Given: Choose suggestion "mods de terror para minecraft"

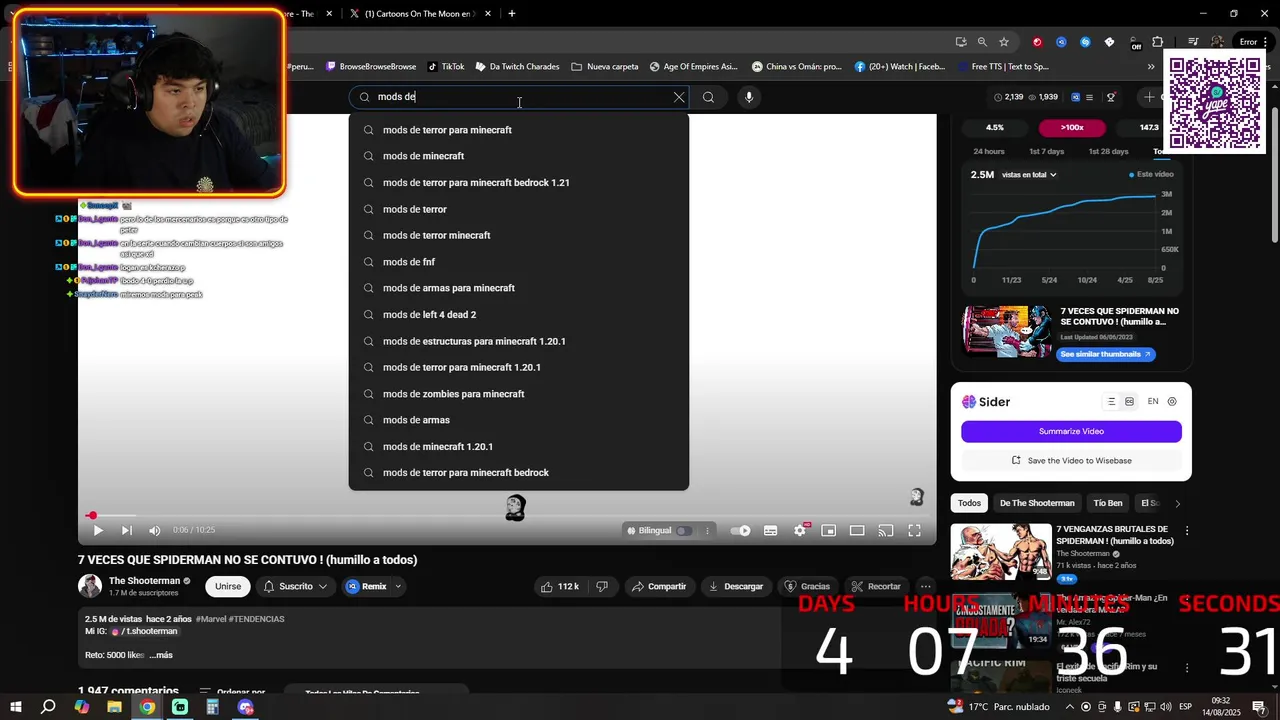Looking at the screenshot, I should click(x=519, y=130).
